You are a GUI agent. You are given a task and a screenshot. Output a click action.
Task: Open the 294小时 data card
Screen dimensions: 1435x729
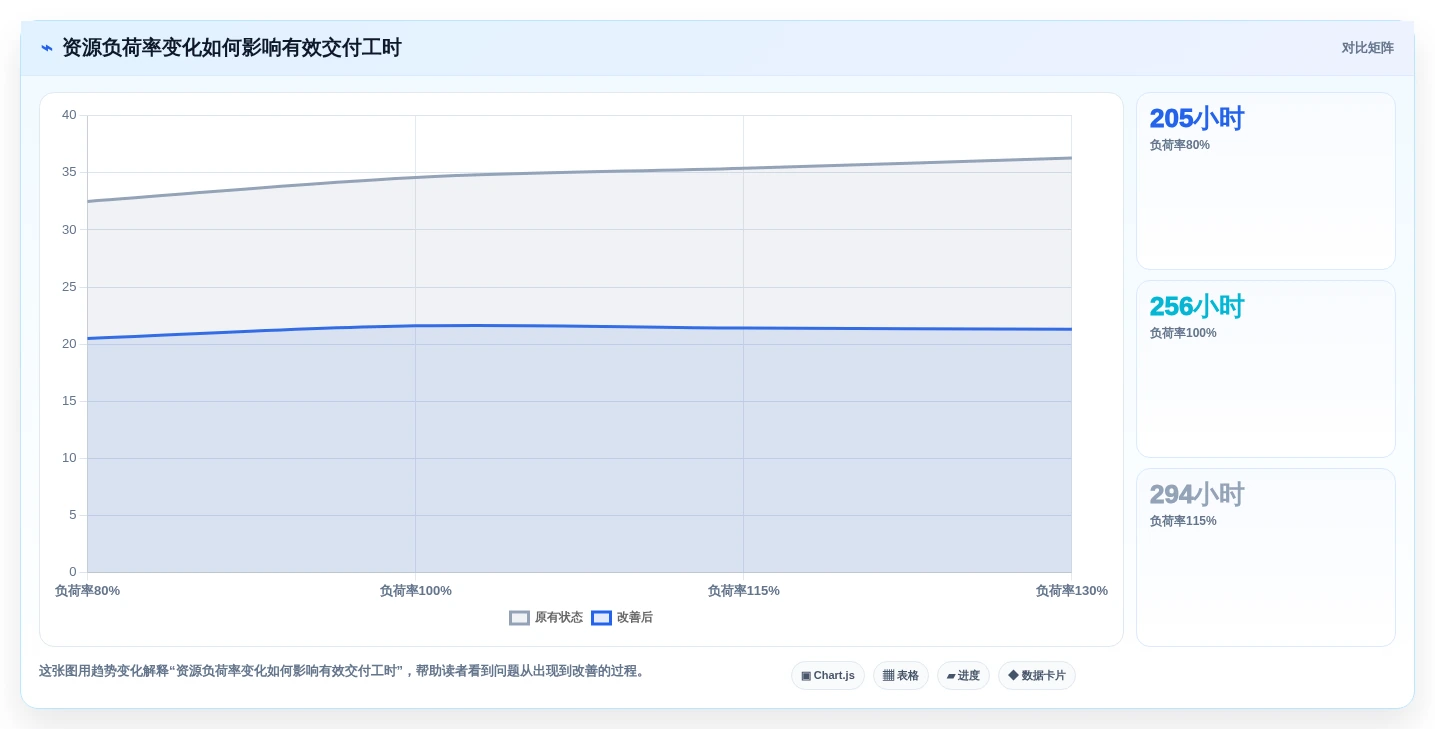pyautogui.click(x=1266, y=557)
